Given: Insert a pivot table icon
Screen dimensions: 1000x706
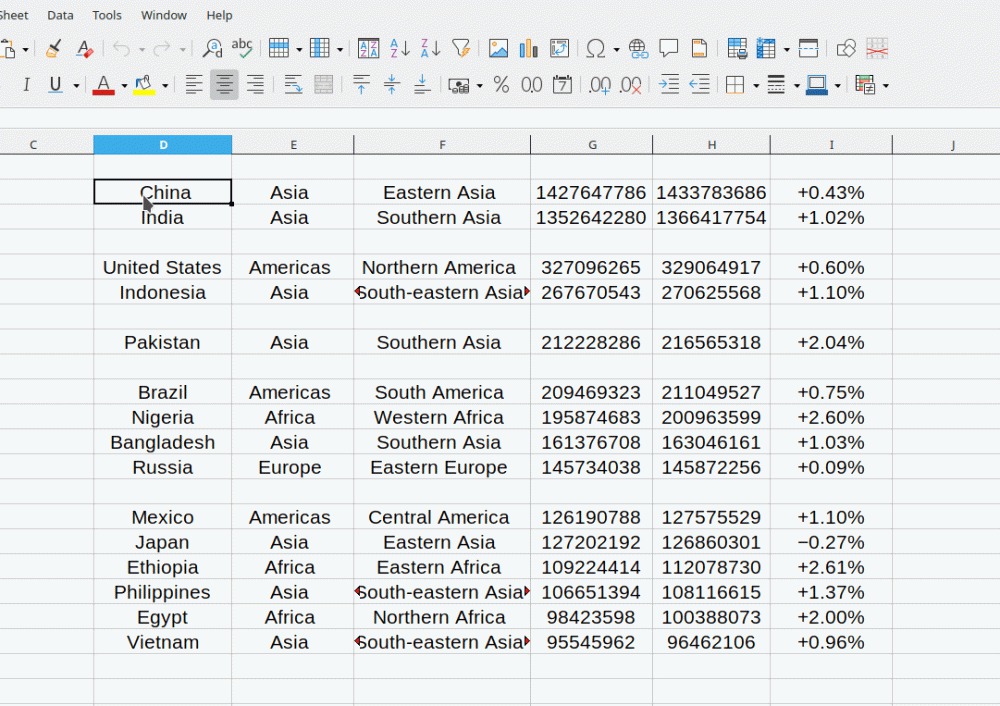Looking at the screenshot, I should [x=559, y=48].
